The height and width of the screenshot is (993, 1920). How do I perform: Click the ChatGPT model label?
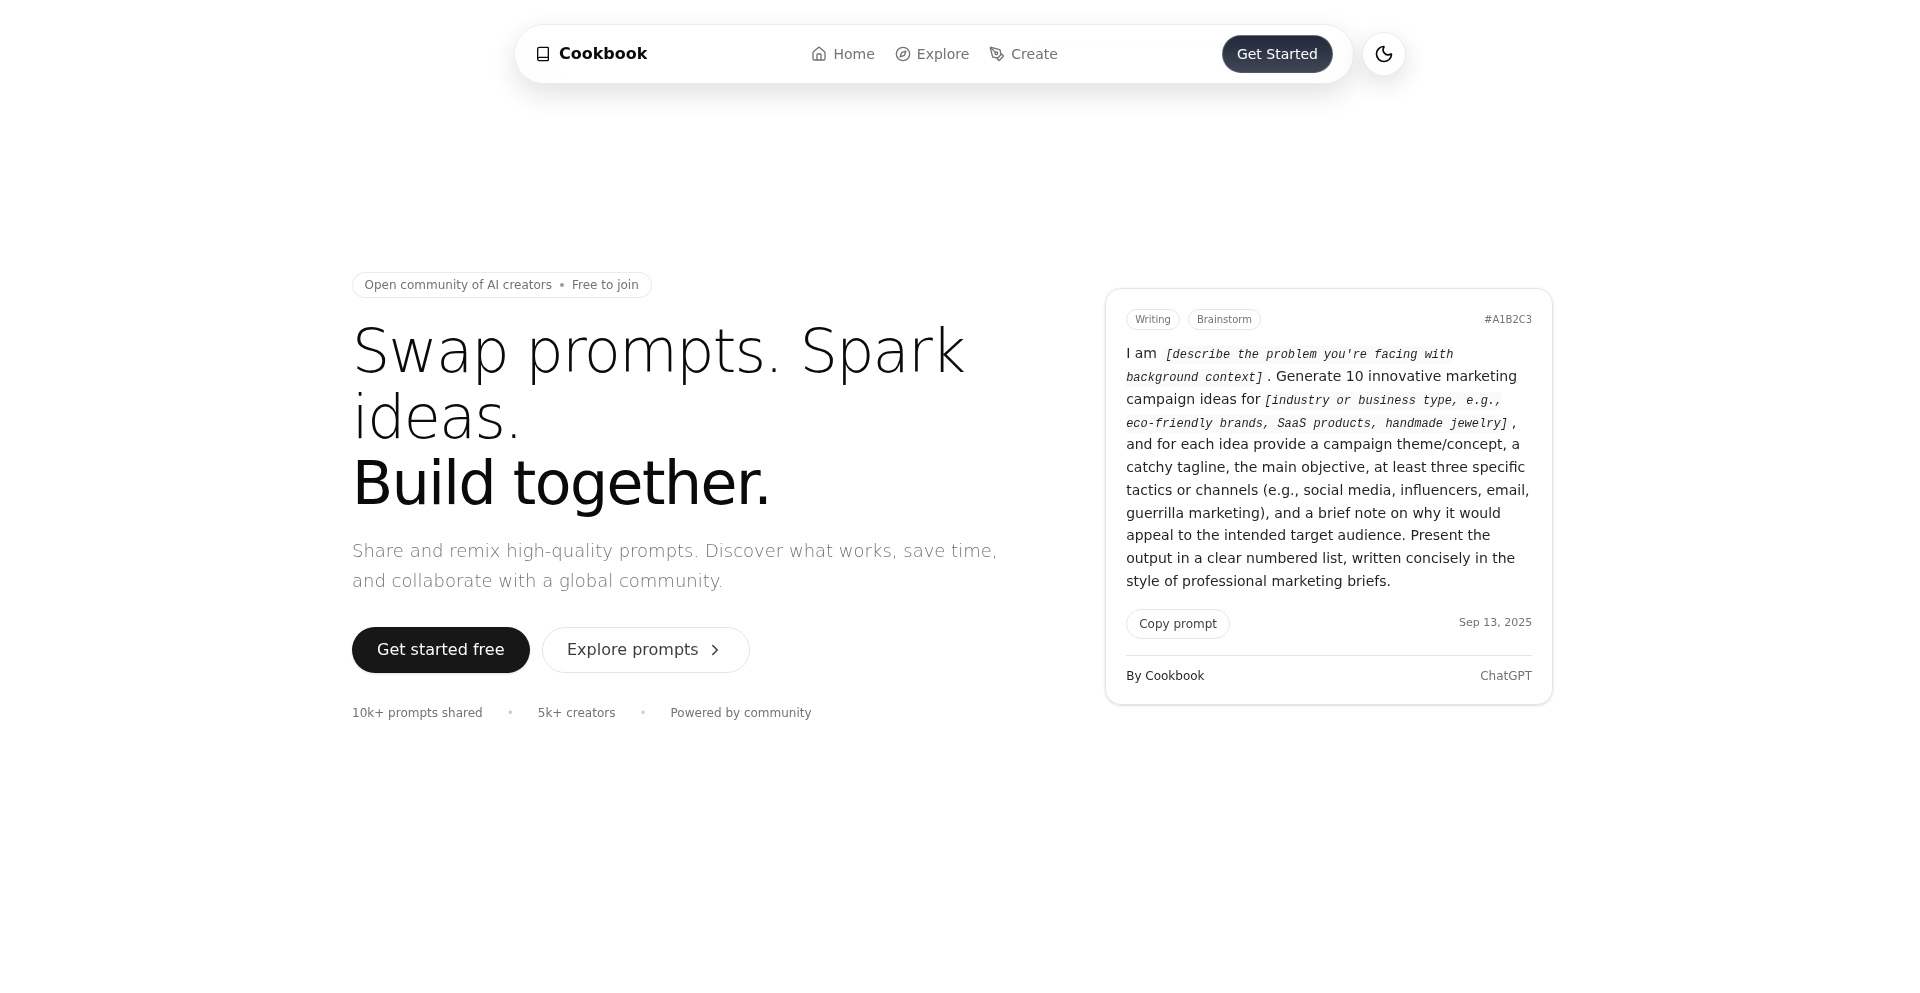1505,676
